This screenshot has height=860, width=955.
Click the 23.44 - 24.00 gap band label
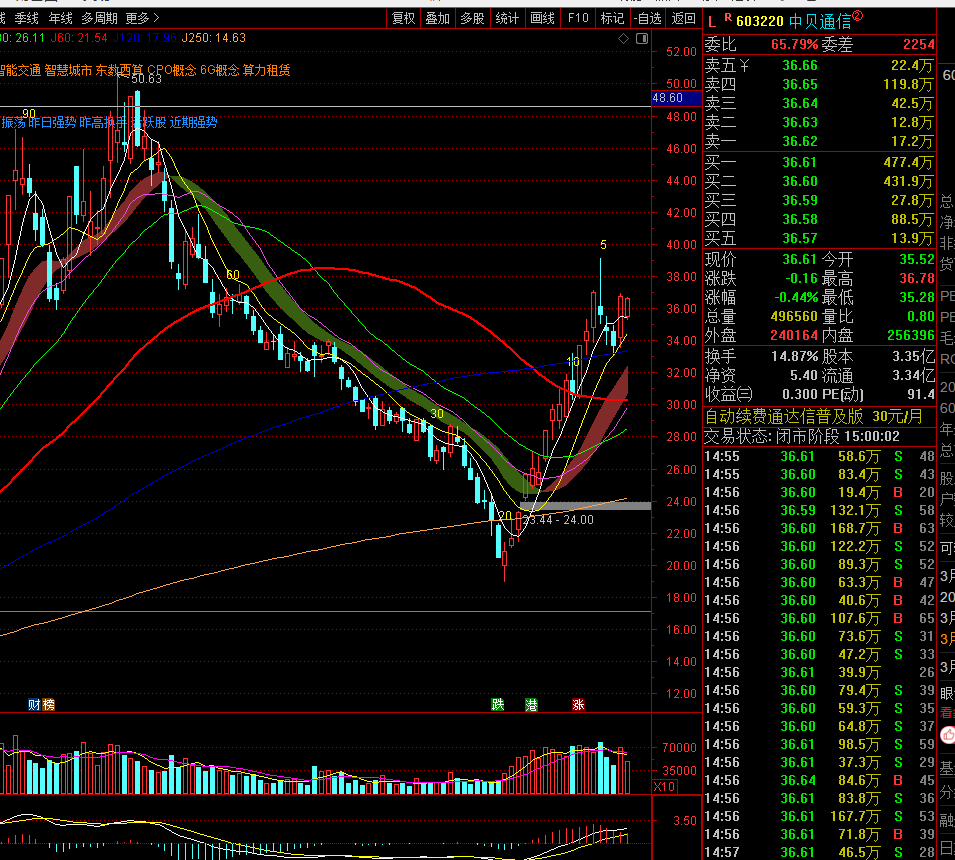pos(558,520)
